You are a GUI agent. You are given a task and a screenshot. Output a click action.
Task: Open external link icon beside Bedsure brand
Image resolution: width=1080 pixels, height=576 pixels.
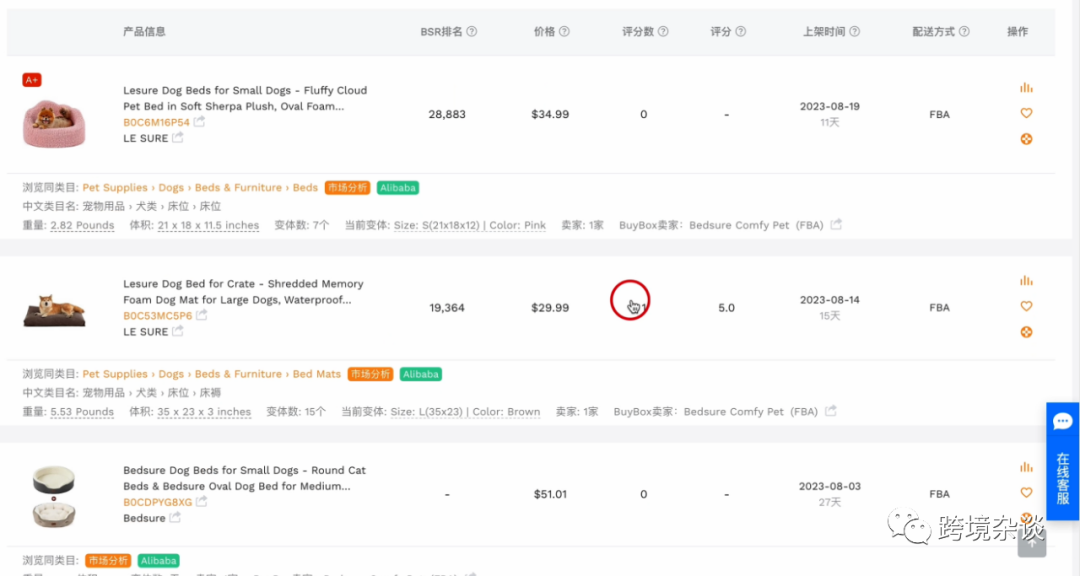coord(175,517)
